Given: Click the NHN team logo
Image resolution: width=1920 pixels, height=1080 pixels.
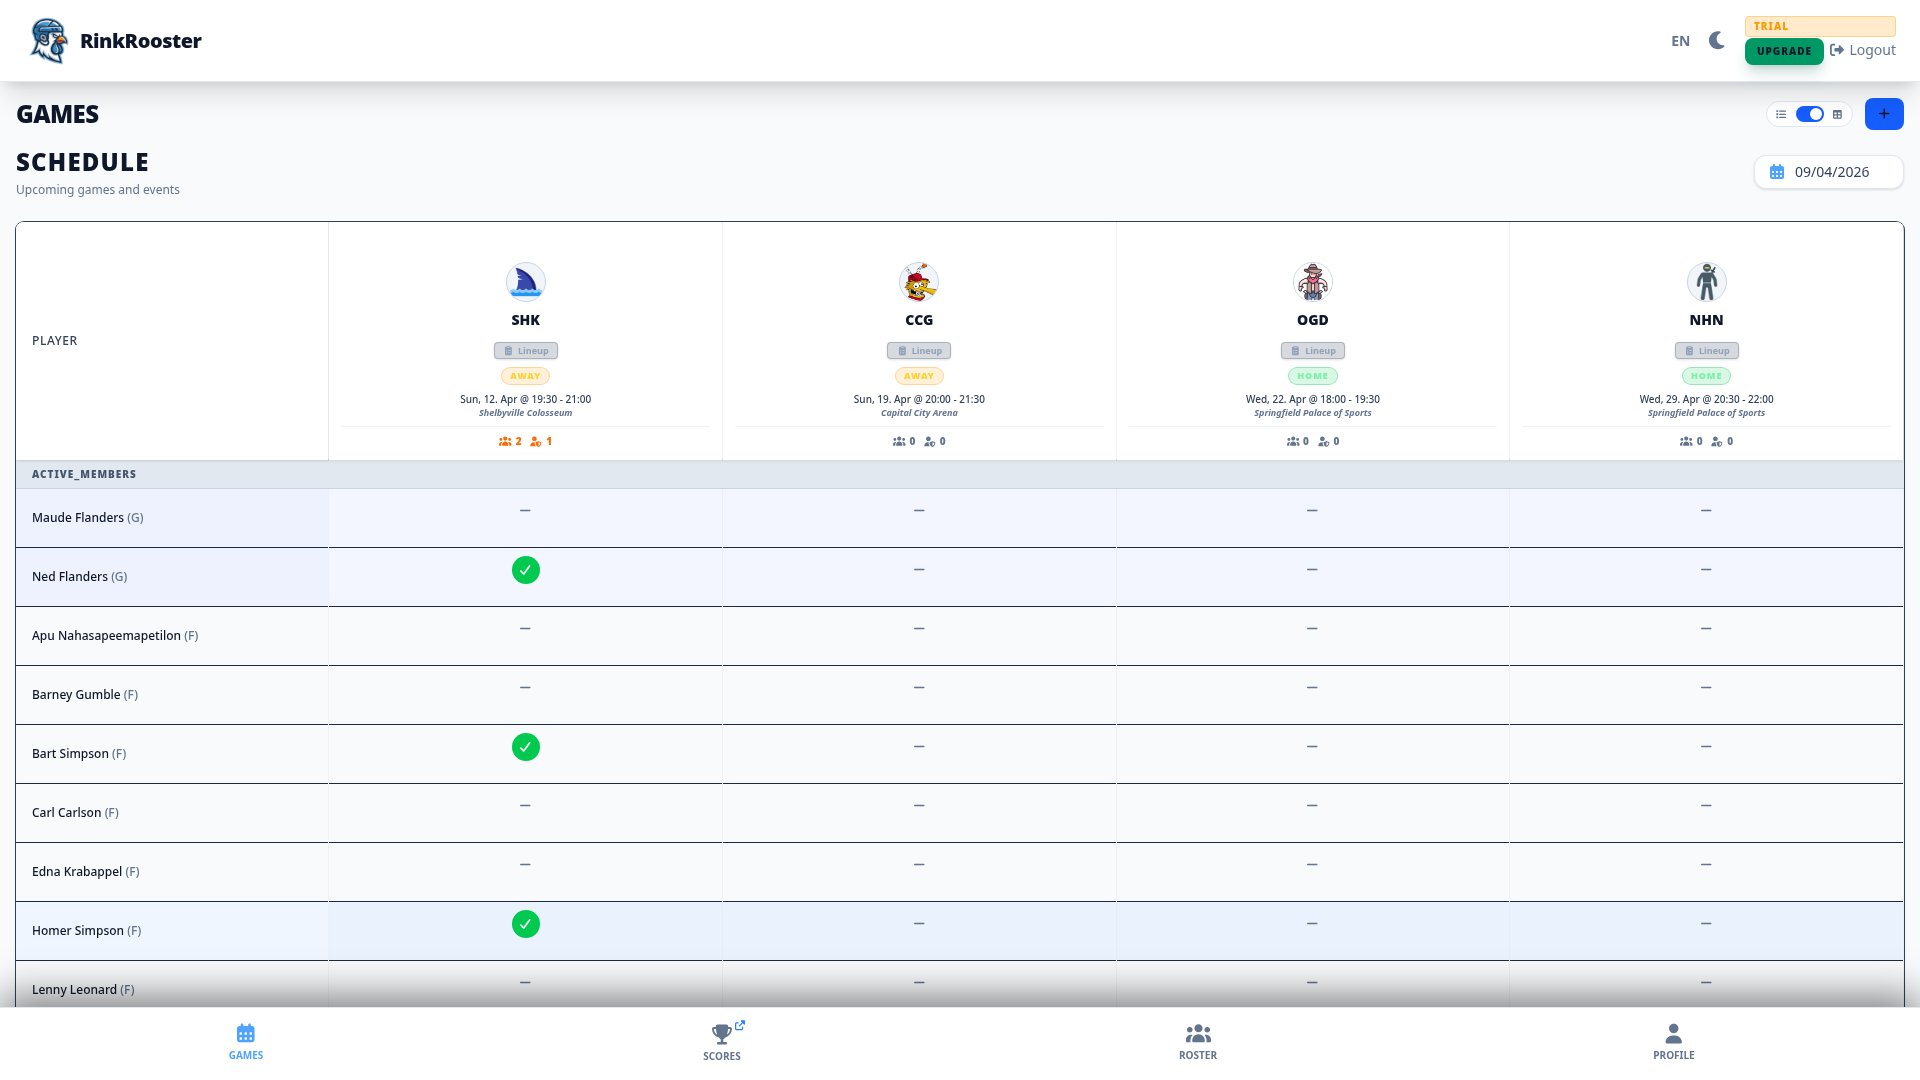Looking at the screenshot, I should click(x=1706, y=282).
